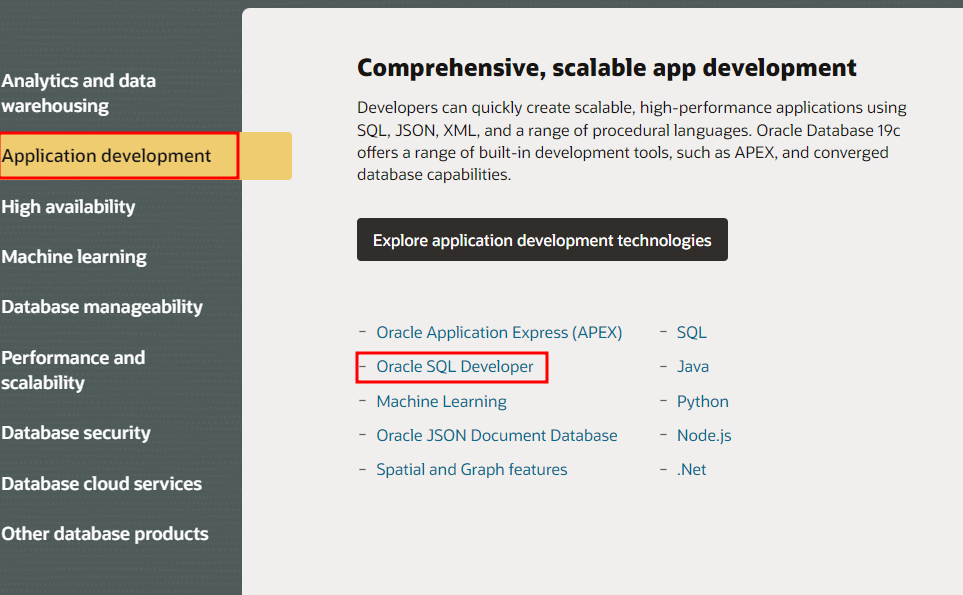Image resolution: width=963 pixels, height=595 pixels.
Task: Open the .Net link
Action: tap(692, 470)
